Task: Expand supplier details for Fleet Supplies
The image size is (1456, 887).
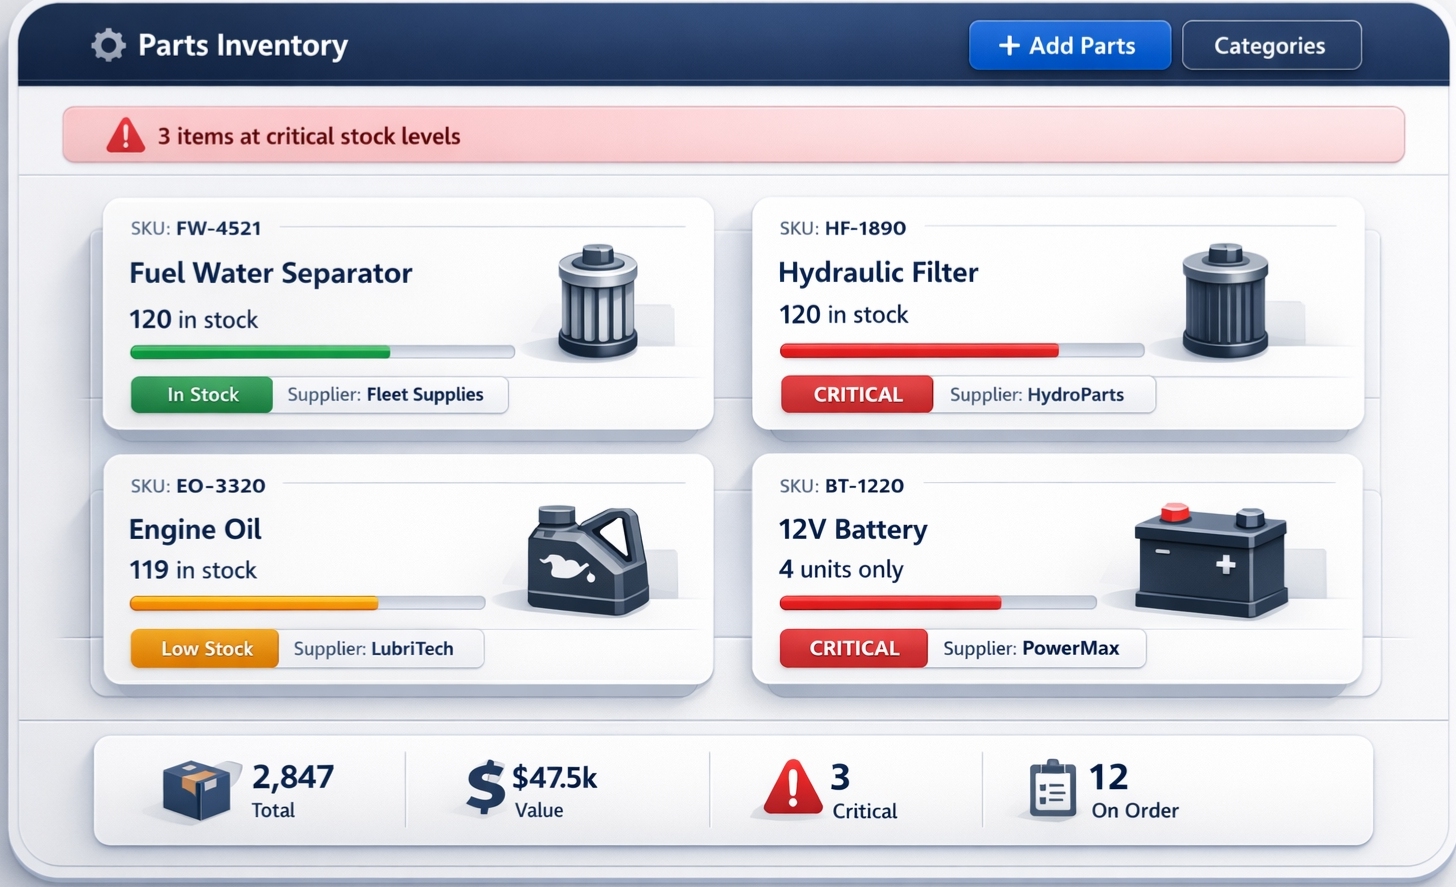Action: pyautogui.click(x=390, y=394)
